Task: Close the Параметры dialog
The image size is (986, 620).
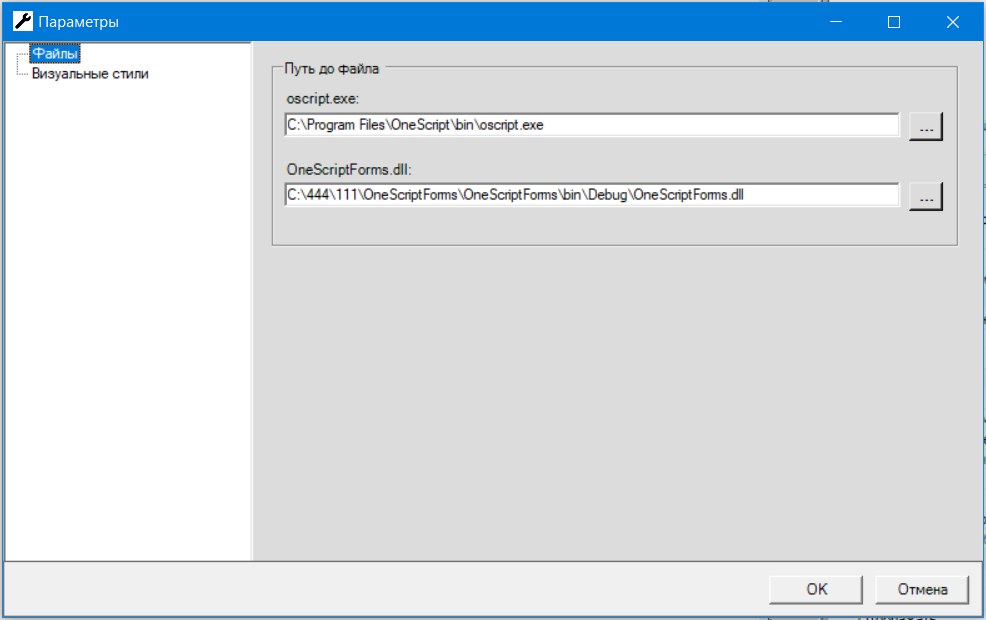Action: [952, 21]
